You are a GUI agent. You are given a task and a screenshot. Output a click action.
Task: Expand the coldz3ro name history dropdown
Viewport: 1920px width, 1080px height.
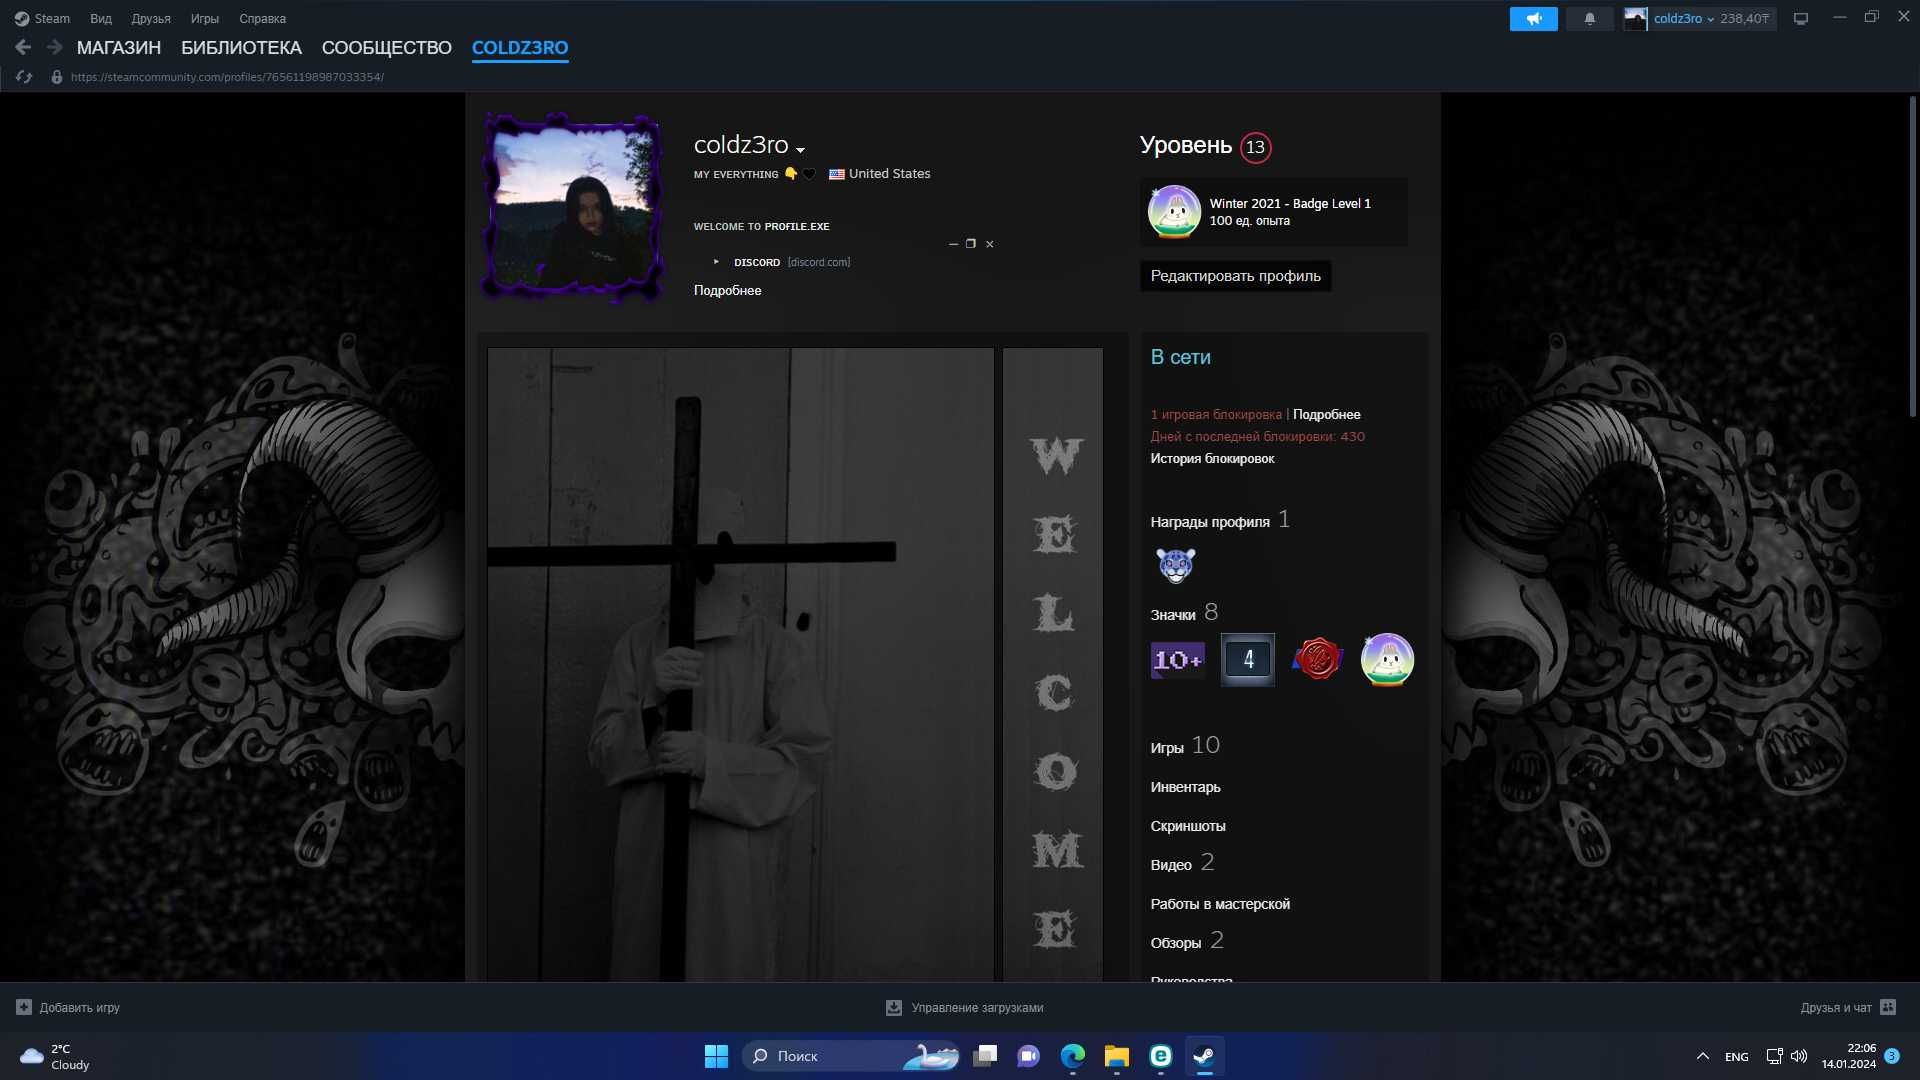tap(800, 150)
